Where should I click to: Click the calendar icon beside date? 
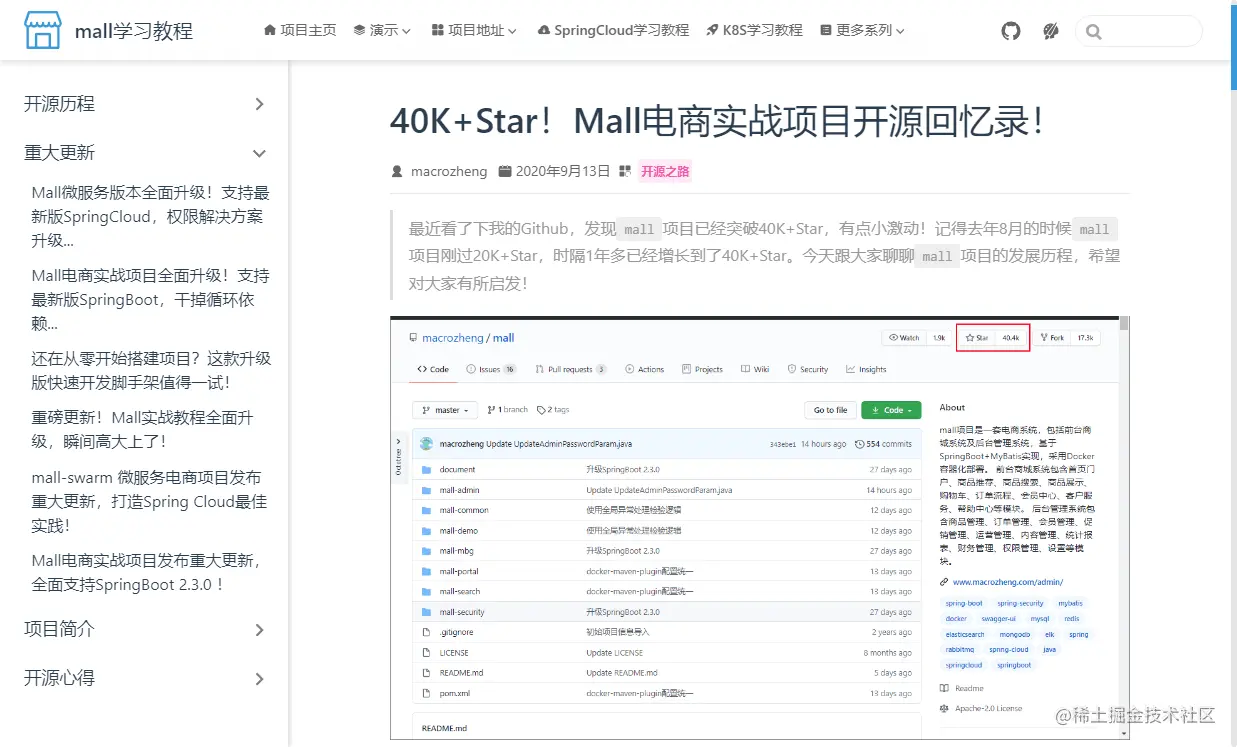click(505, 171)
